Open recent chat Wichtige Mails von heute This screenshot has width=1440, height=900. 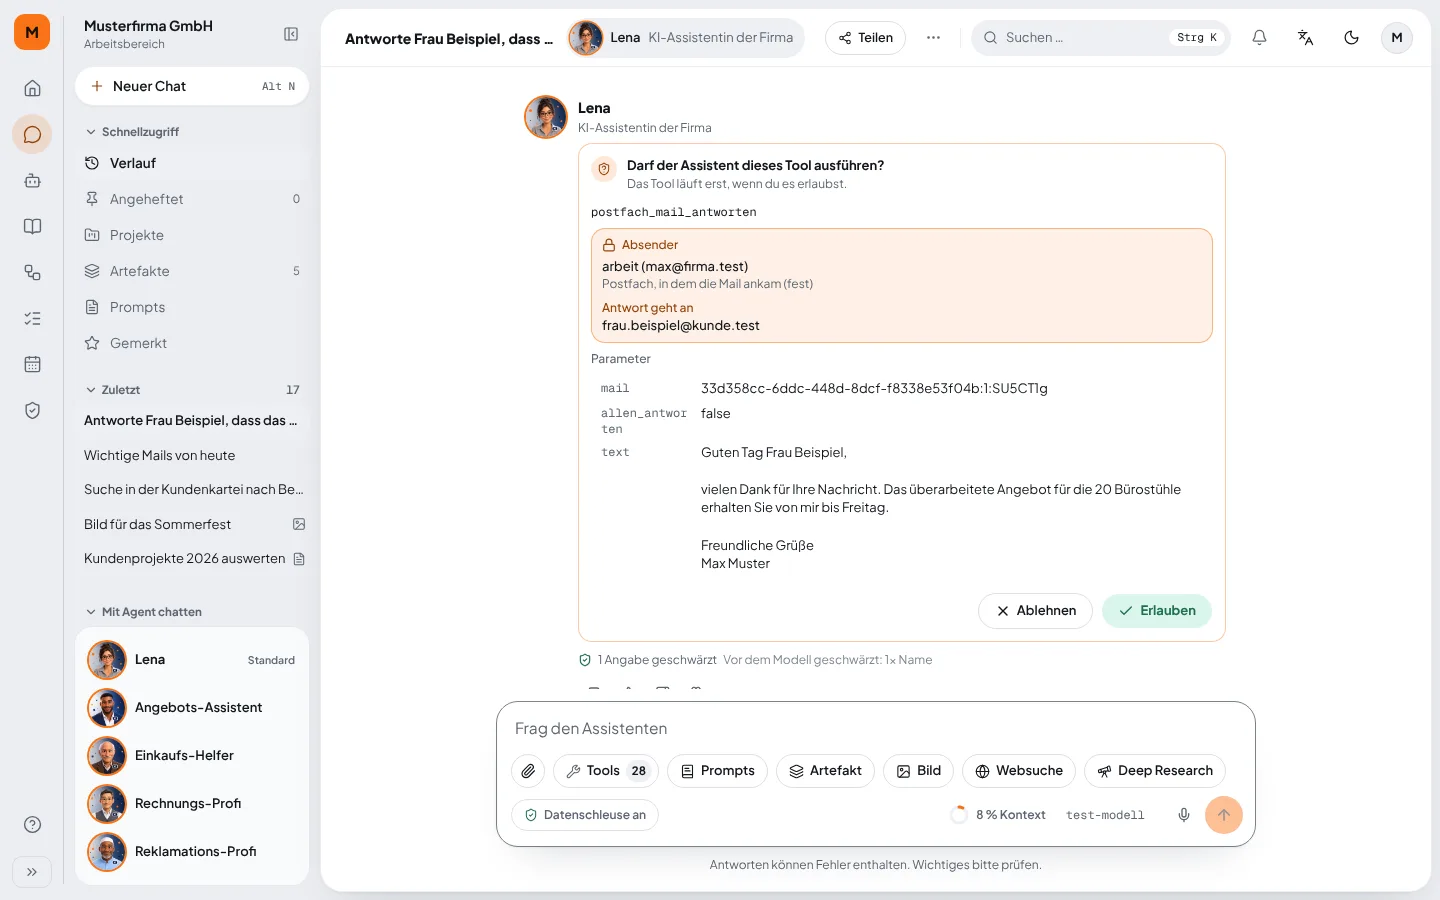tap(192, 455)
